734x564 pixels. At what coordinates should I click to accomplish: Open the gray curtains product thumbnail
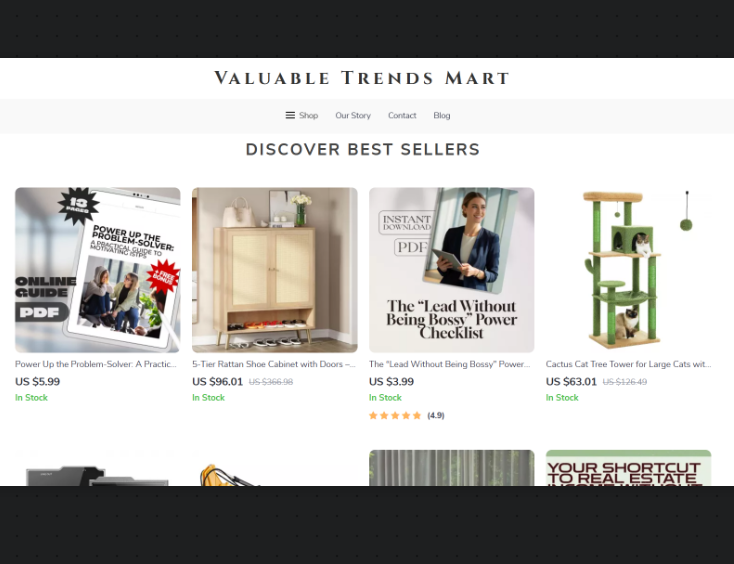(452, 468)
